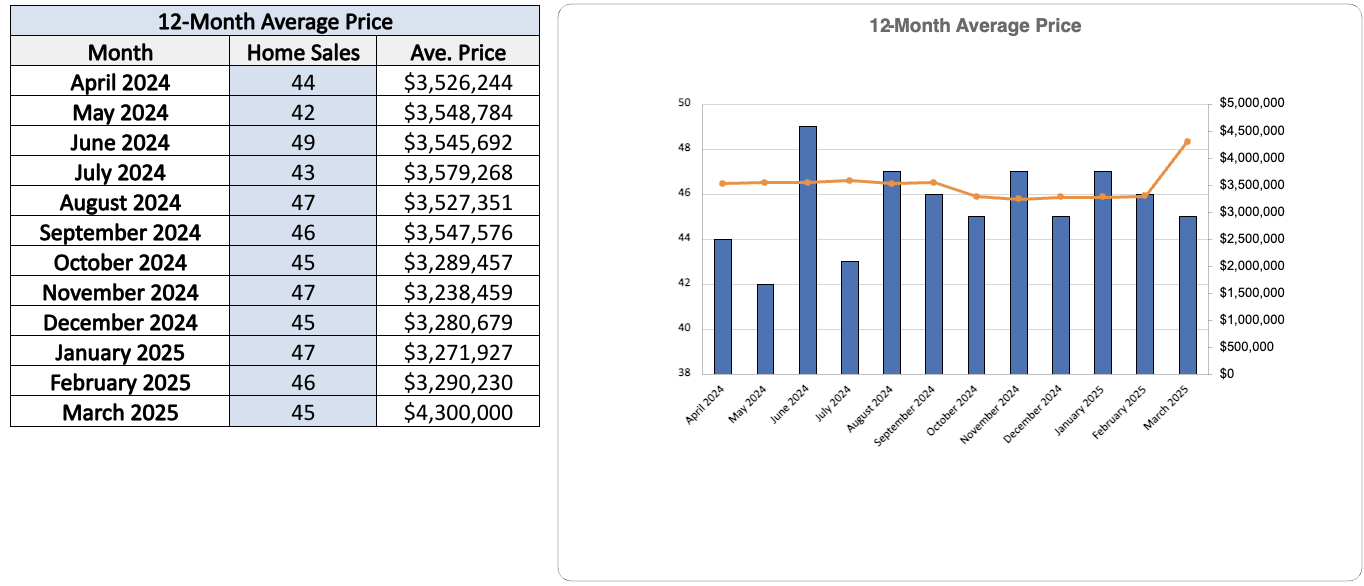
Task: Click the left axis label 50
Action: click(x=684, y=103)
